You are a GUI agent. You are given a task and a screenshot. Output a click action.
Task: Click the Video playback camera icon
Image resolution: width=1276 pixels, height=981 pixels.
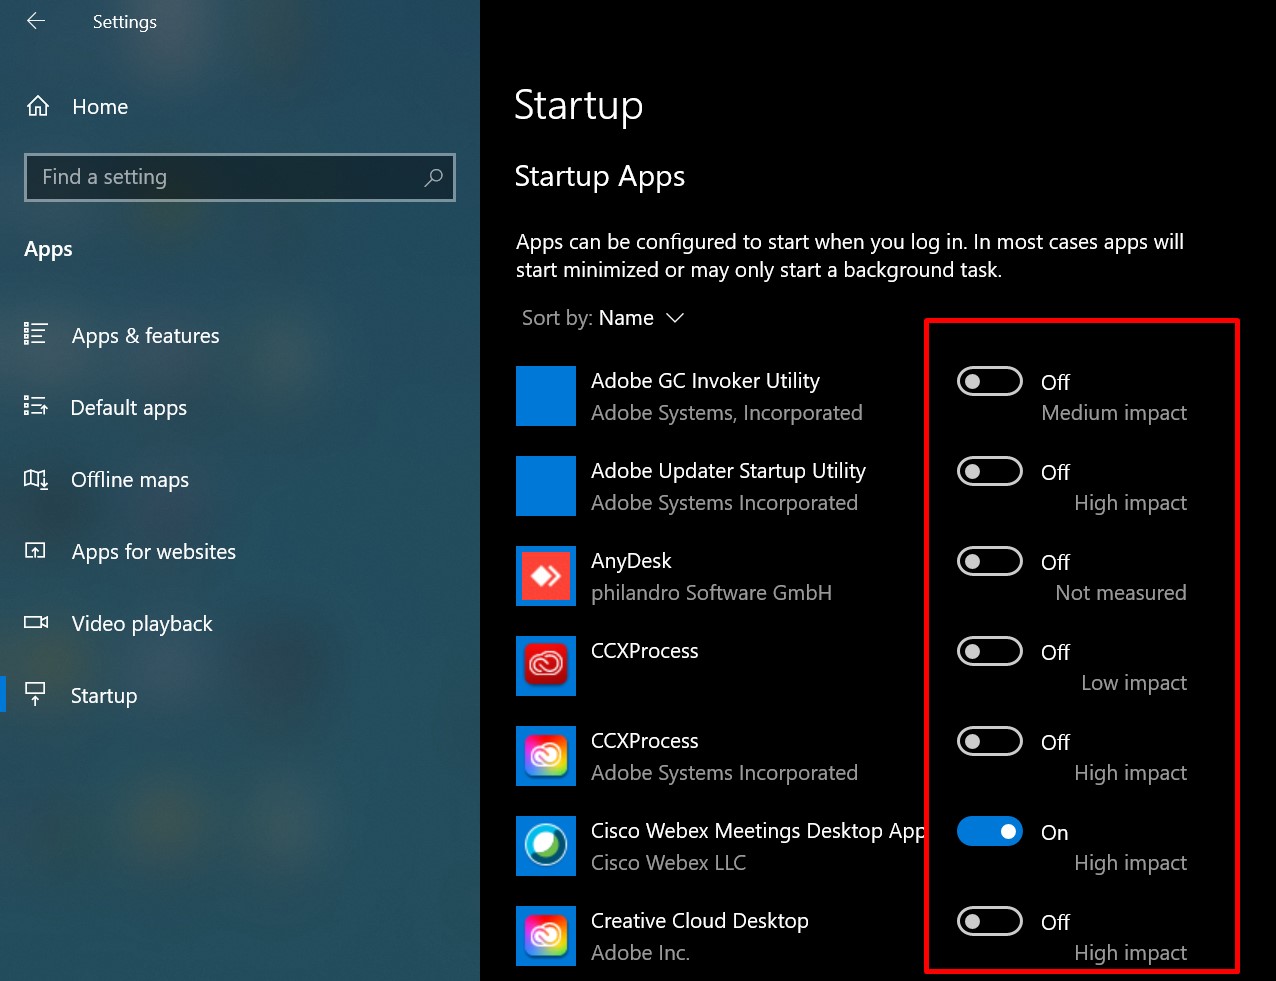[x=36, y=623]
